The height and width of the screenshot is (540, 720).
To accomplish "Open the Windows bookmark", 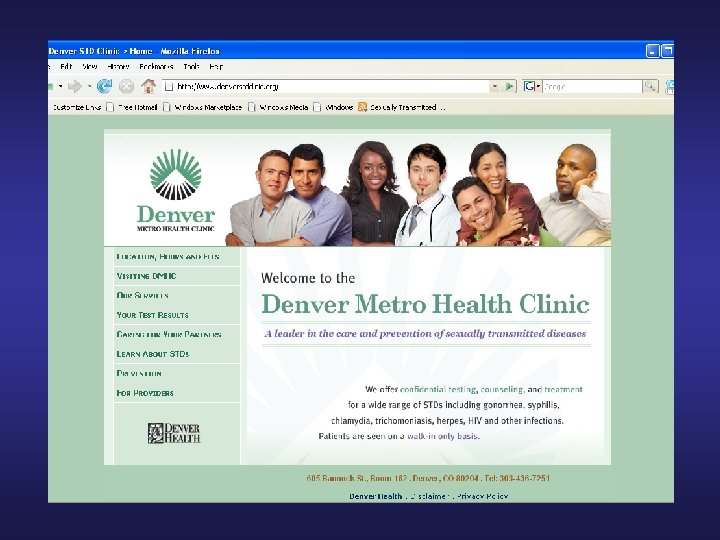I will [x=333, y=107].
